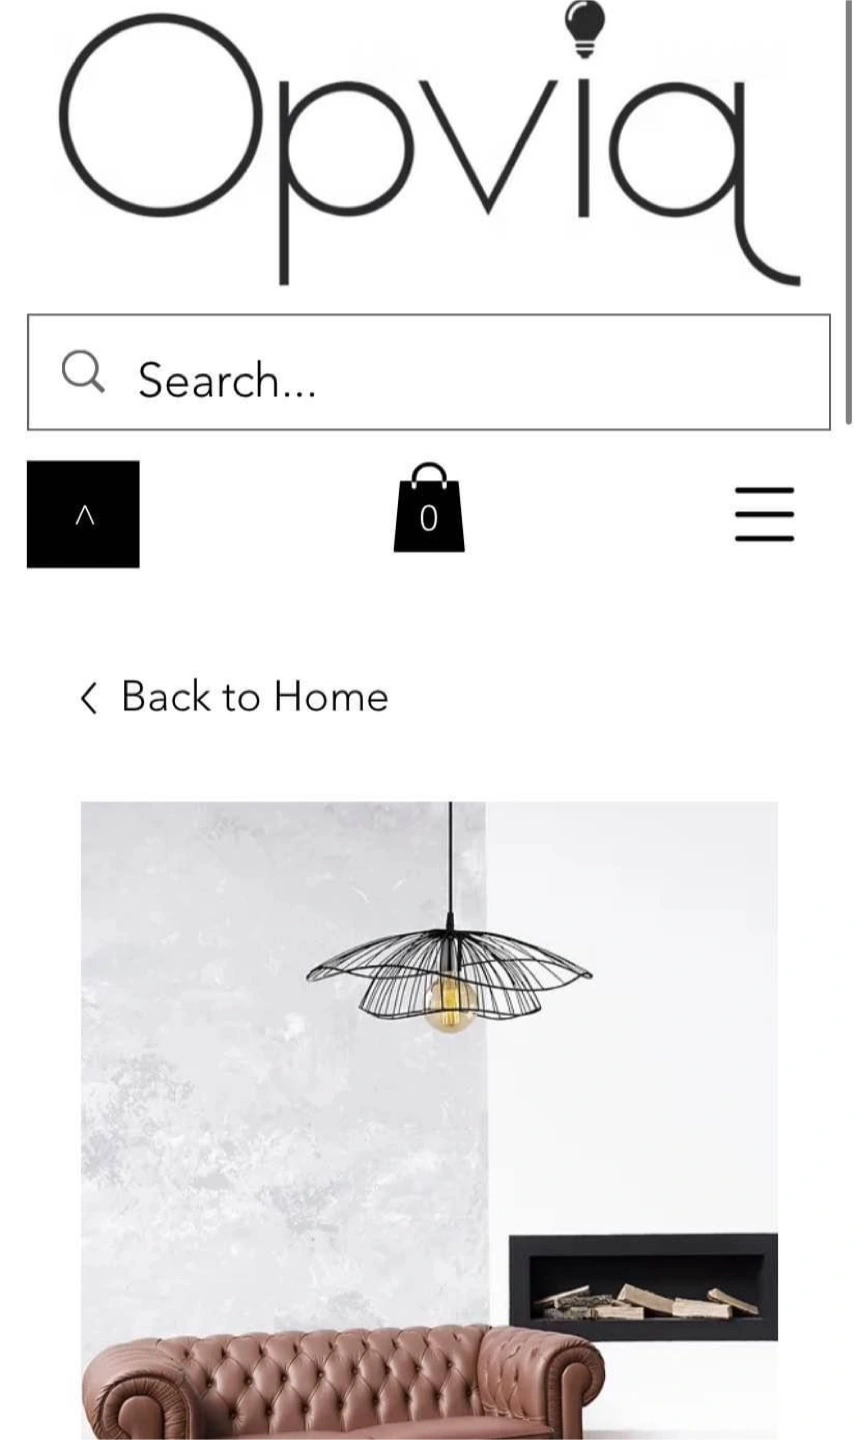Click the lightbulb icon above the logo
858x1440 pixels.
coord(585,28)
